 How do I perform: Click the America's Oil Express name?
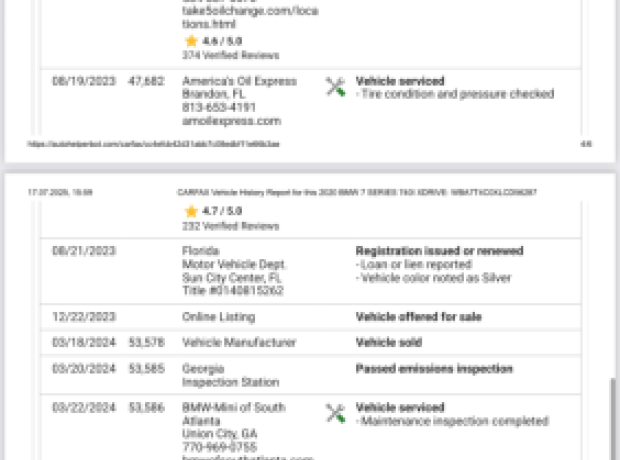coord(239,81)
